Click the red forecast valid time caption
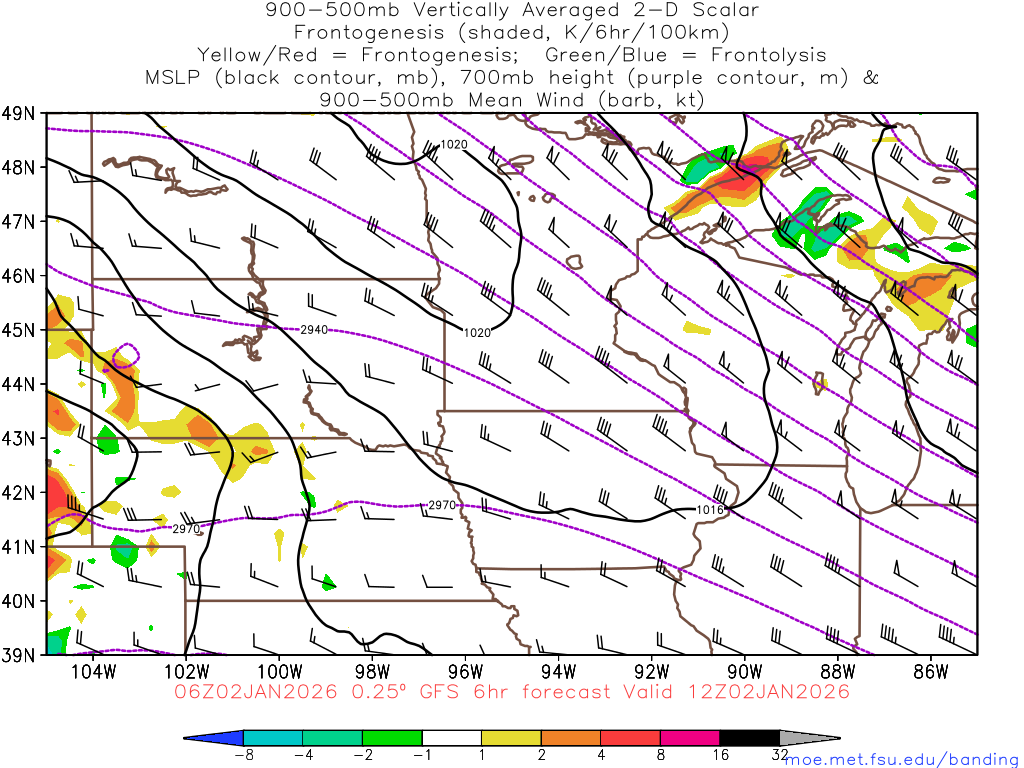The image size is (1024, 768). coord(511,692)
